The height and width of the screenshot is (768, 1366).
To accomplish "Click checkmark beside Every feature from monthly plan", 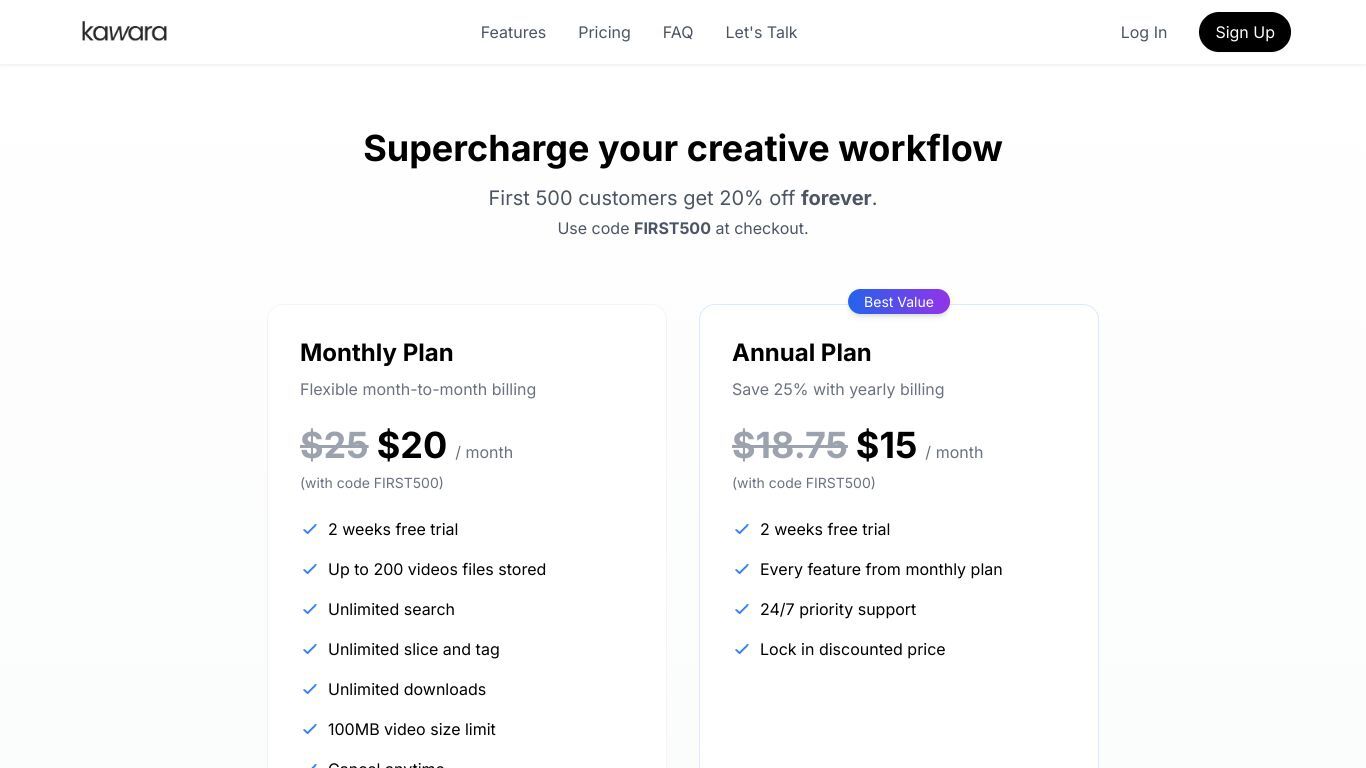I will pyautogui.click(x=742, y=569).
